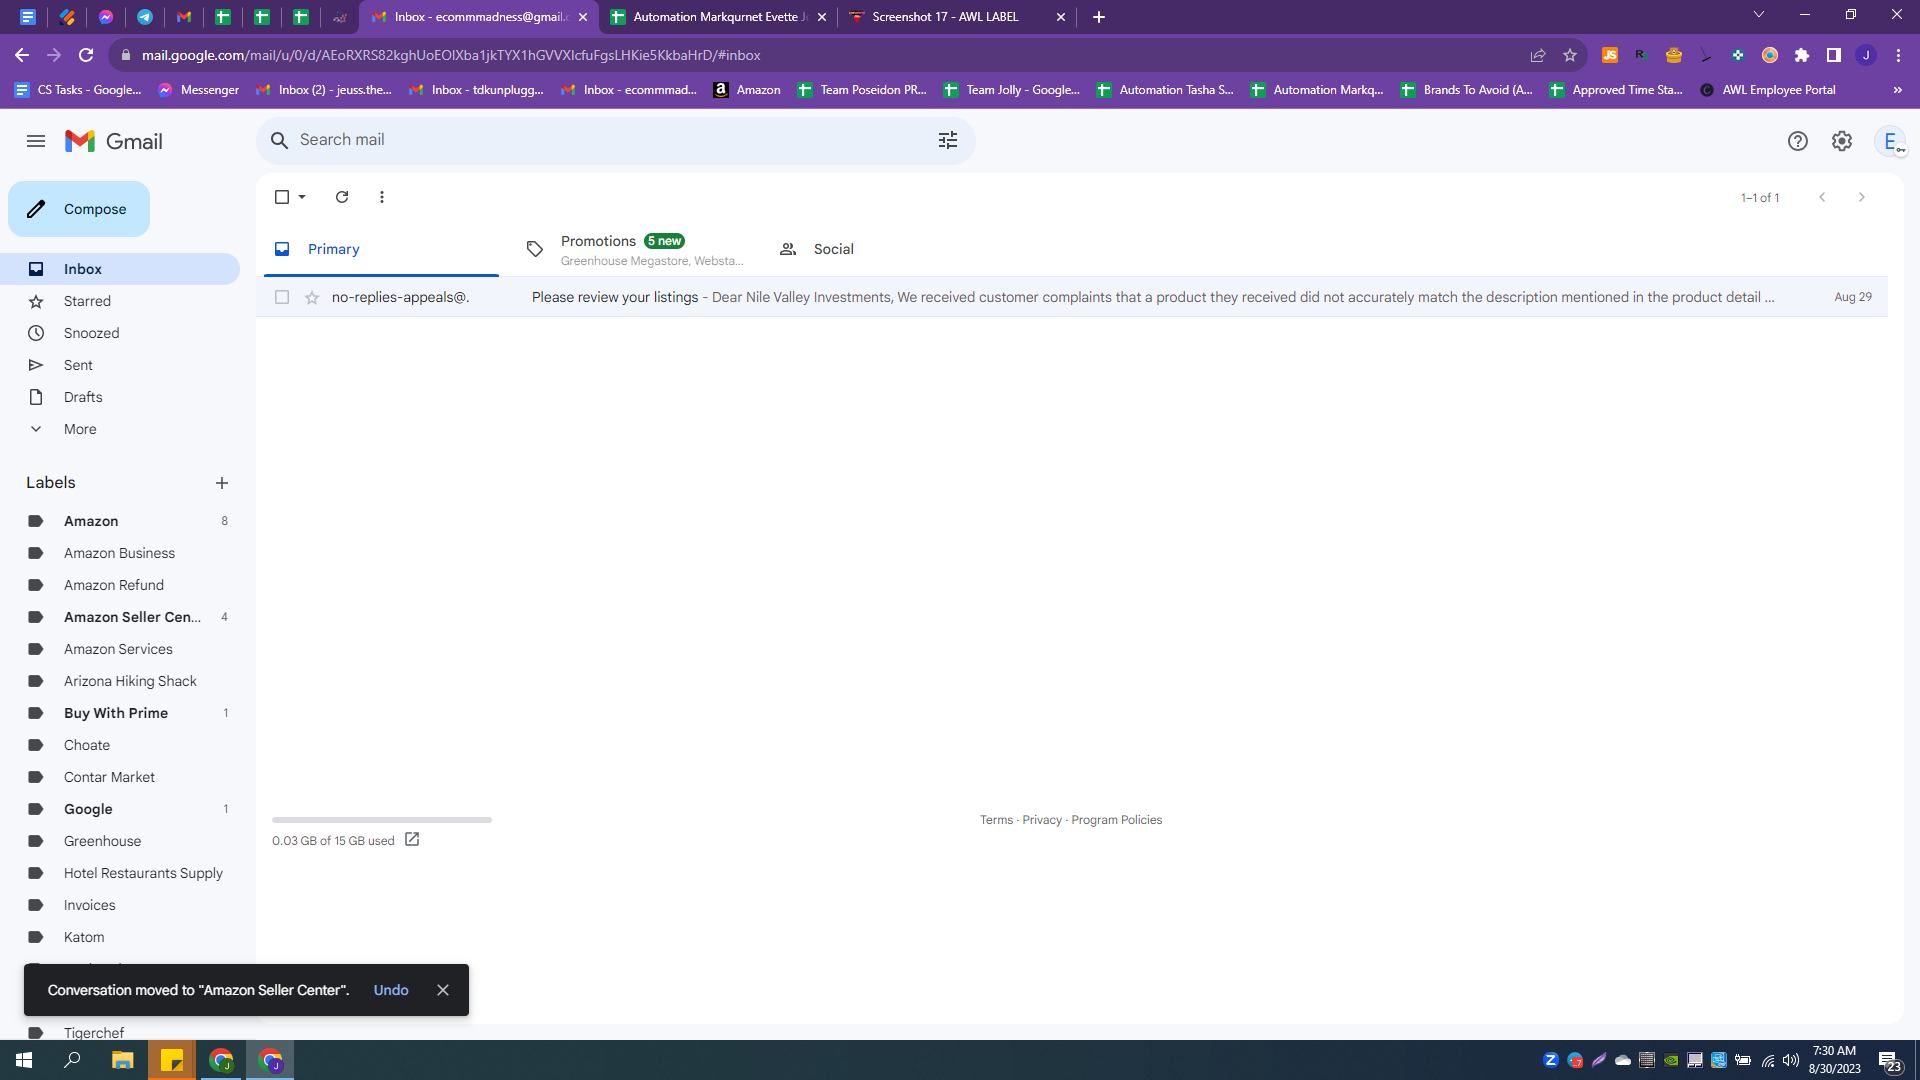Open the Hotel Restaurants Supply label
Screen dimensions: 1920x1080
(120, 873)
